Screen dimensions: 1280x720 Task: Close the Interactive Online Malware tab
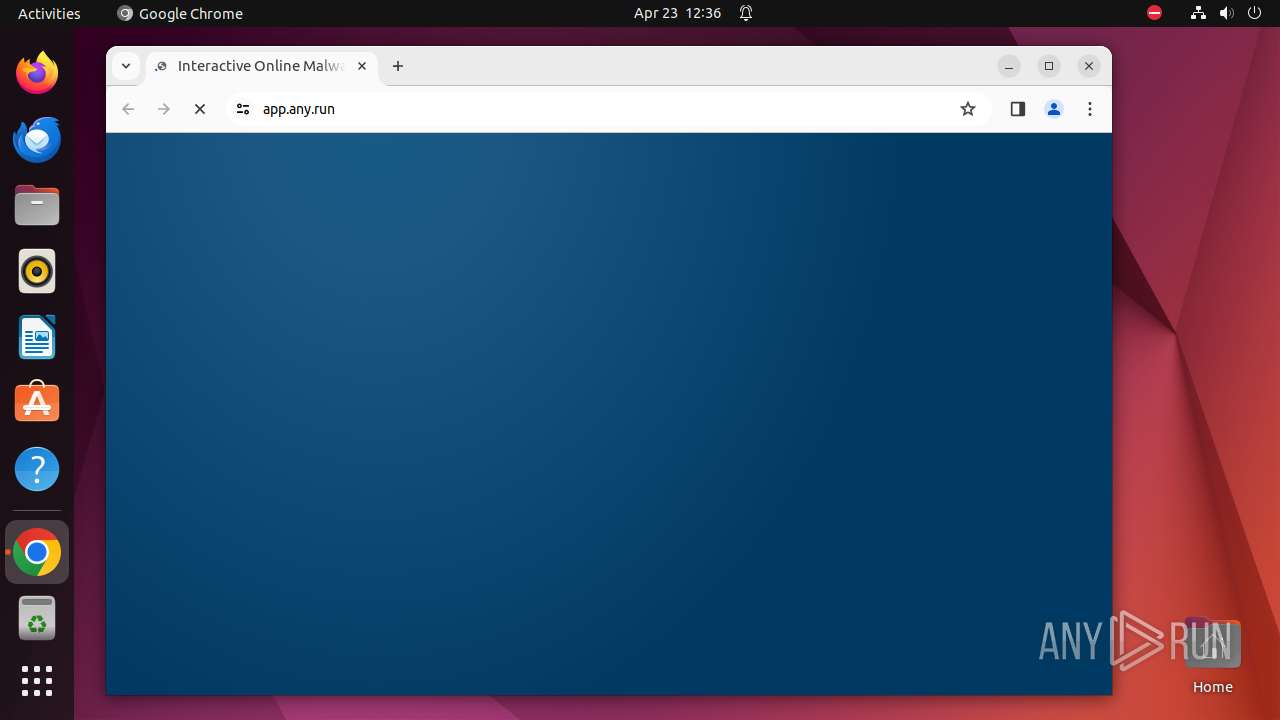[x=362, y=66]
